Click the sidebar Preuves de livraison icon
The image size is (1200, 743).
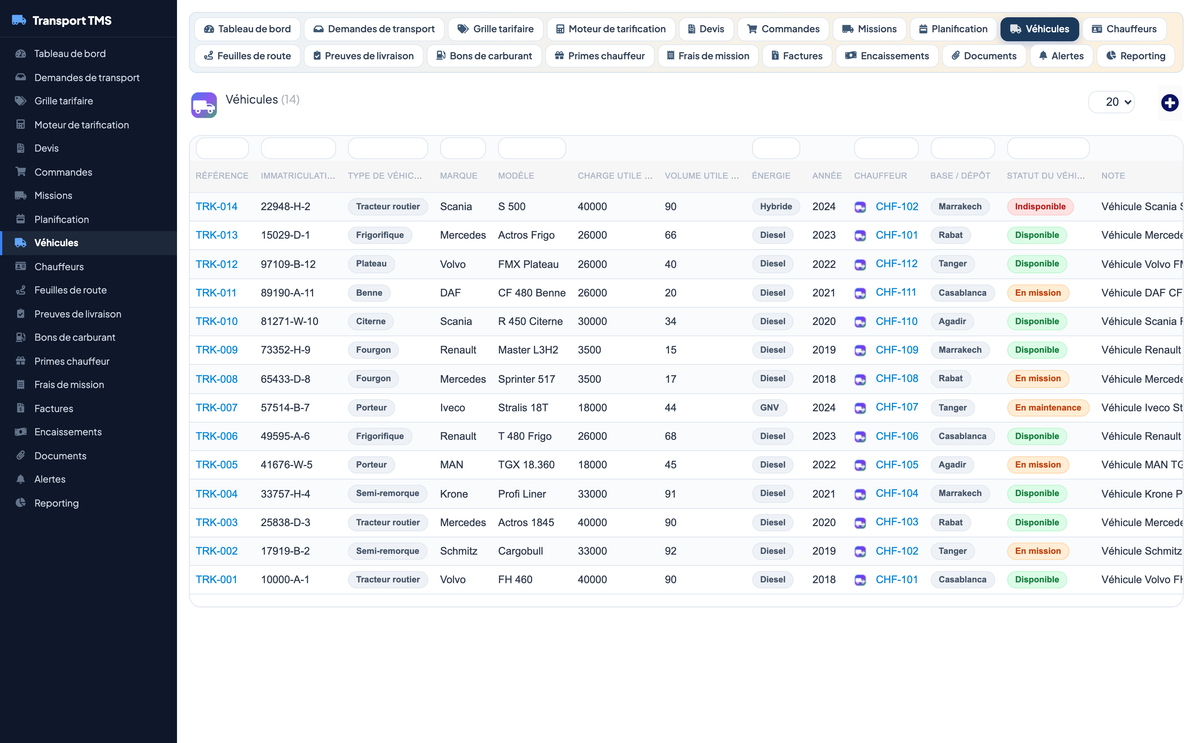click(21, 314)
